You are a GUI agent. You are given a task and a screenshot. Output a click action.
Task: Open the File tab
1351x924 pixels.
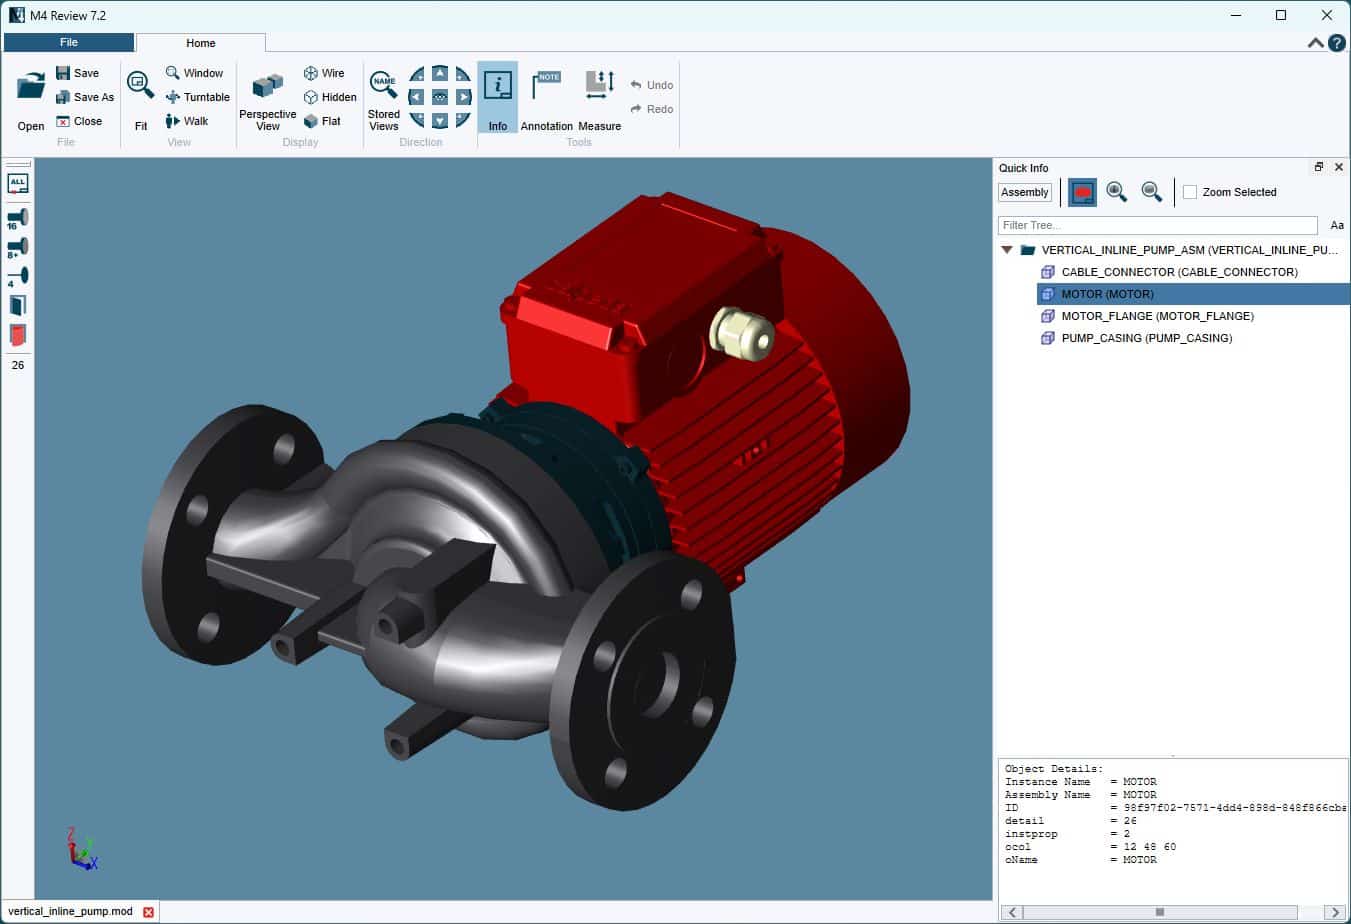(69, 42)
